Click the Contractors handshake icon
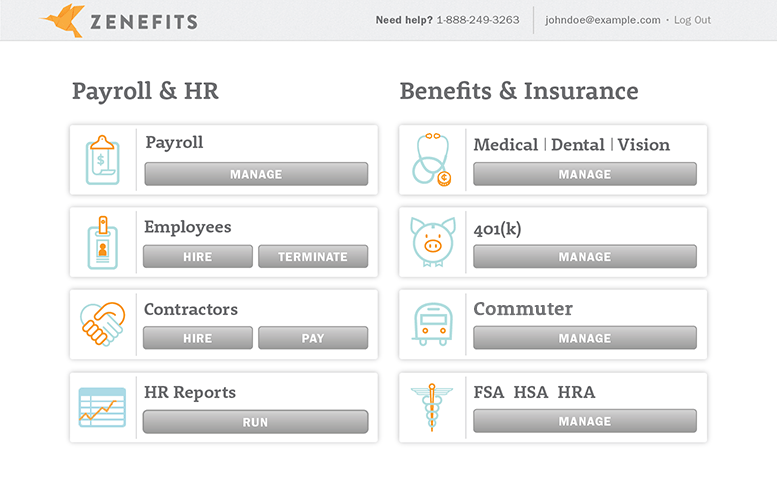The width and height of the screenshot is (777, 495). coord(103,324)
